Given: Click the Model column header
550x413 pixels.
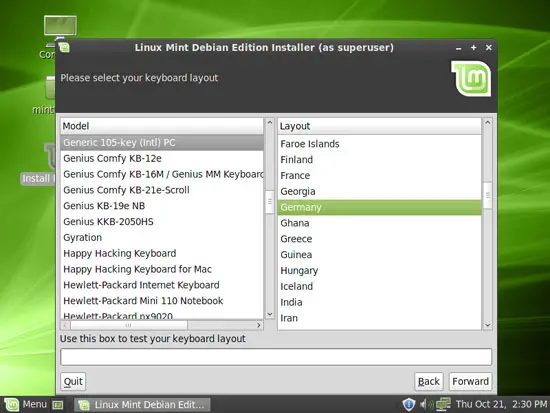Looking at the screenshot, I should pyautogui.click(x=162, y=126).
